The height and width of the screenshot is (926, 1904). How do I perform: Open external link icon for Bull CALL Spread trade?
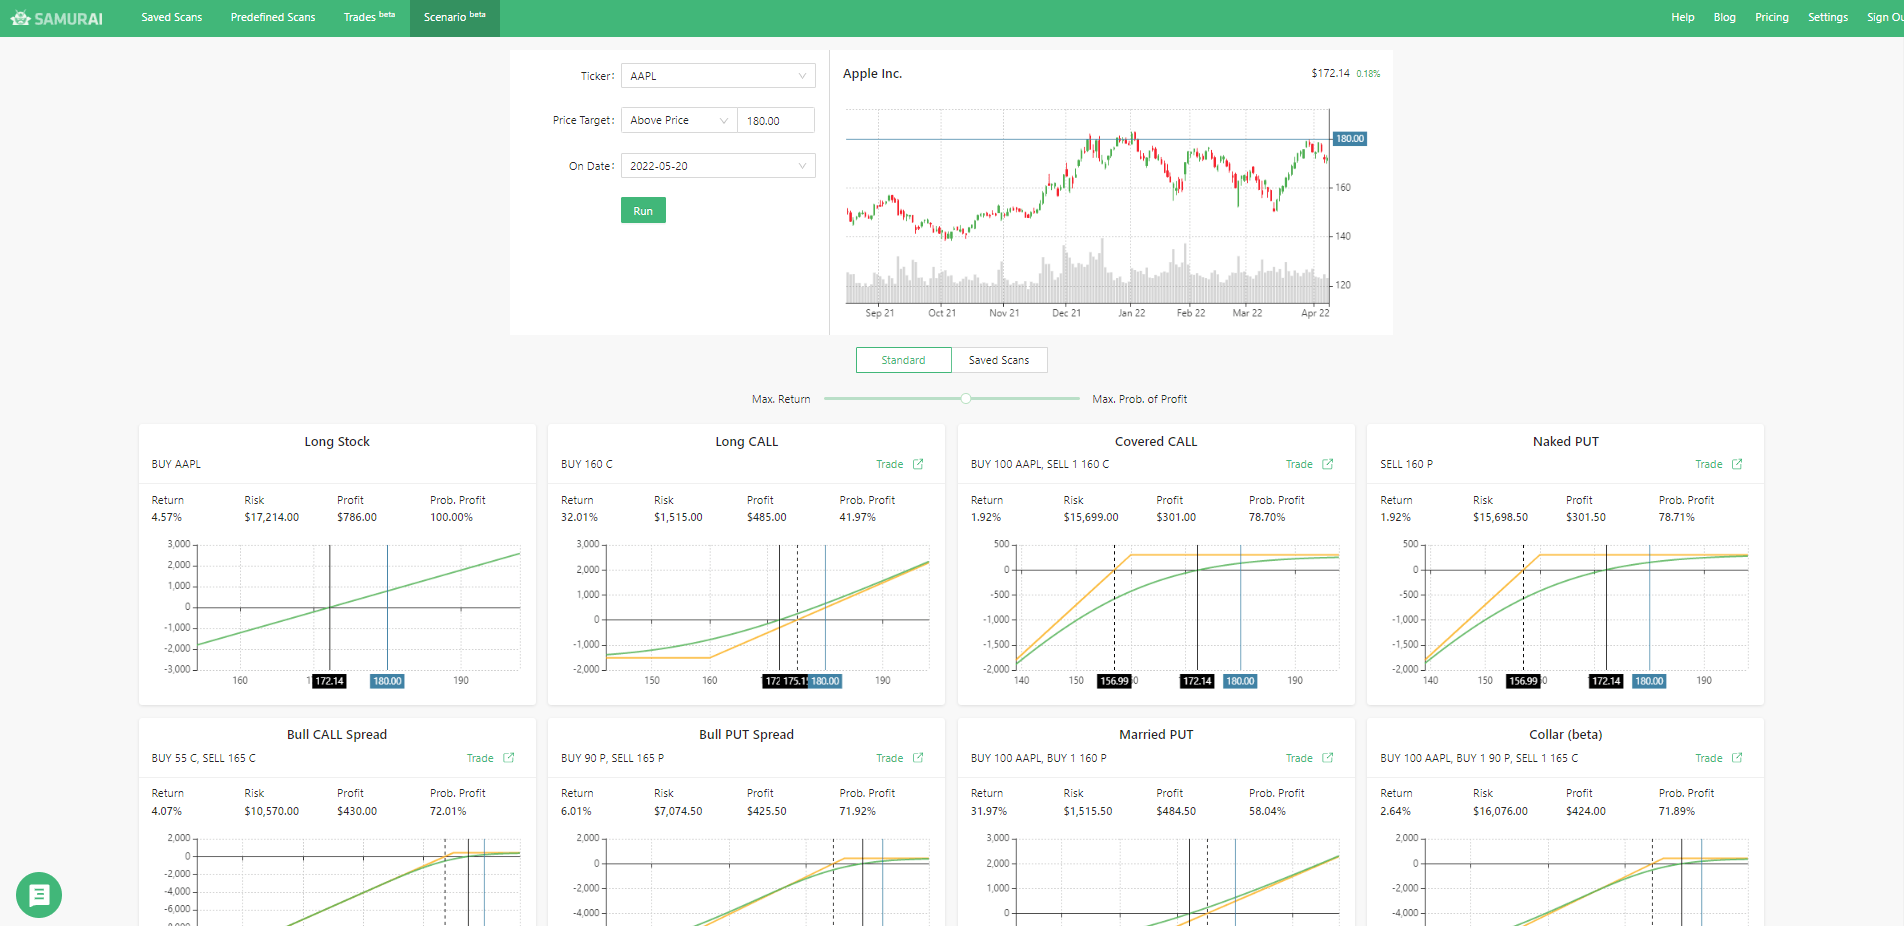pos(509,758)
